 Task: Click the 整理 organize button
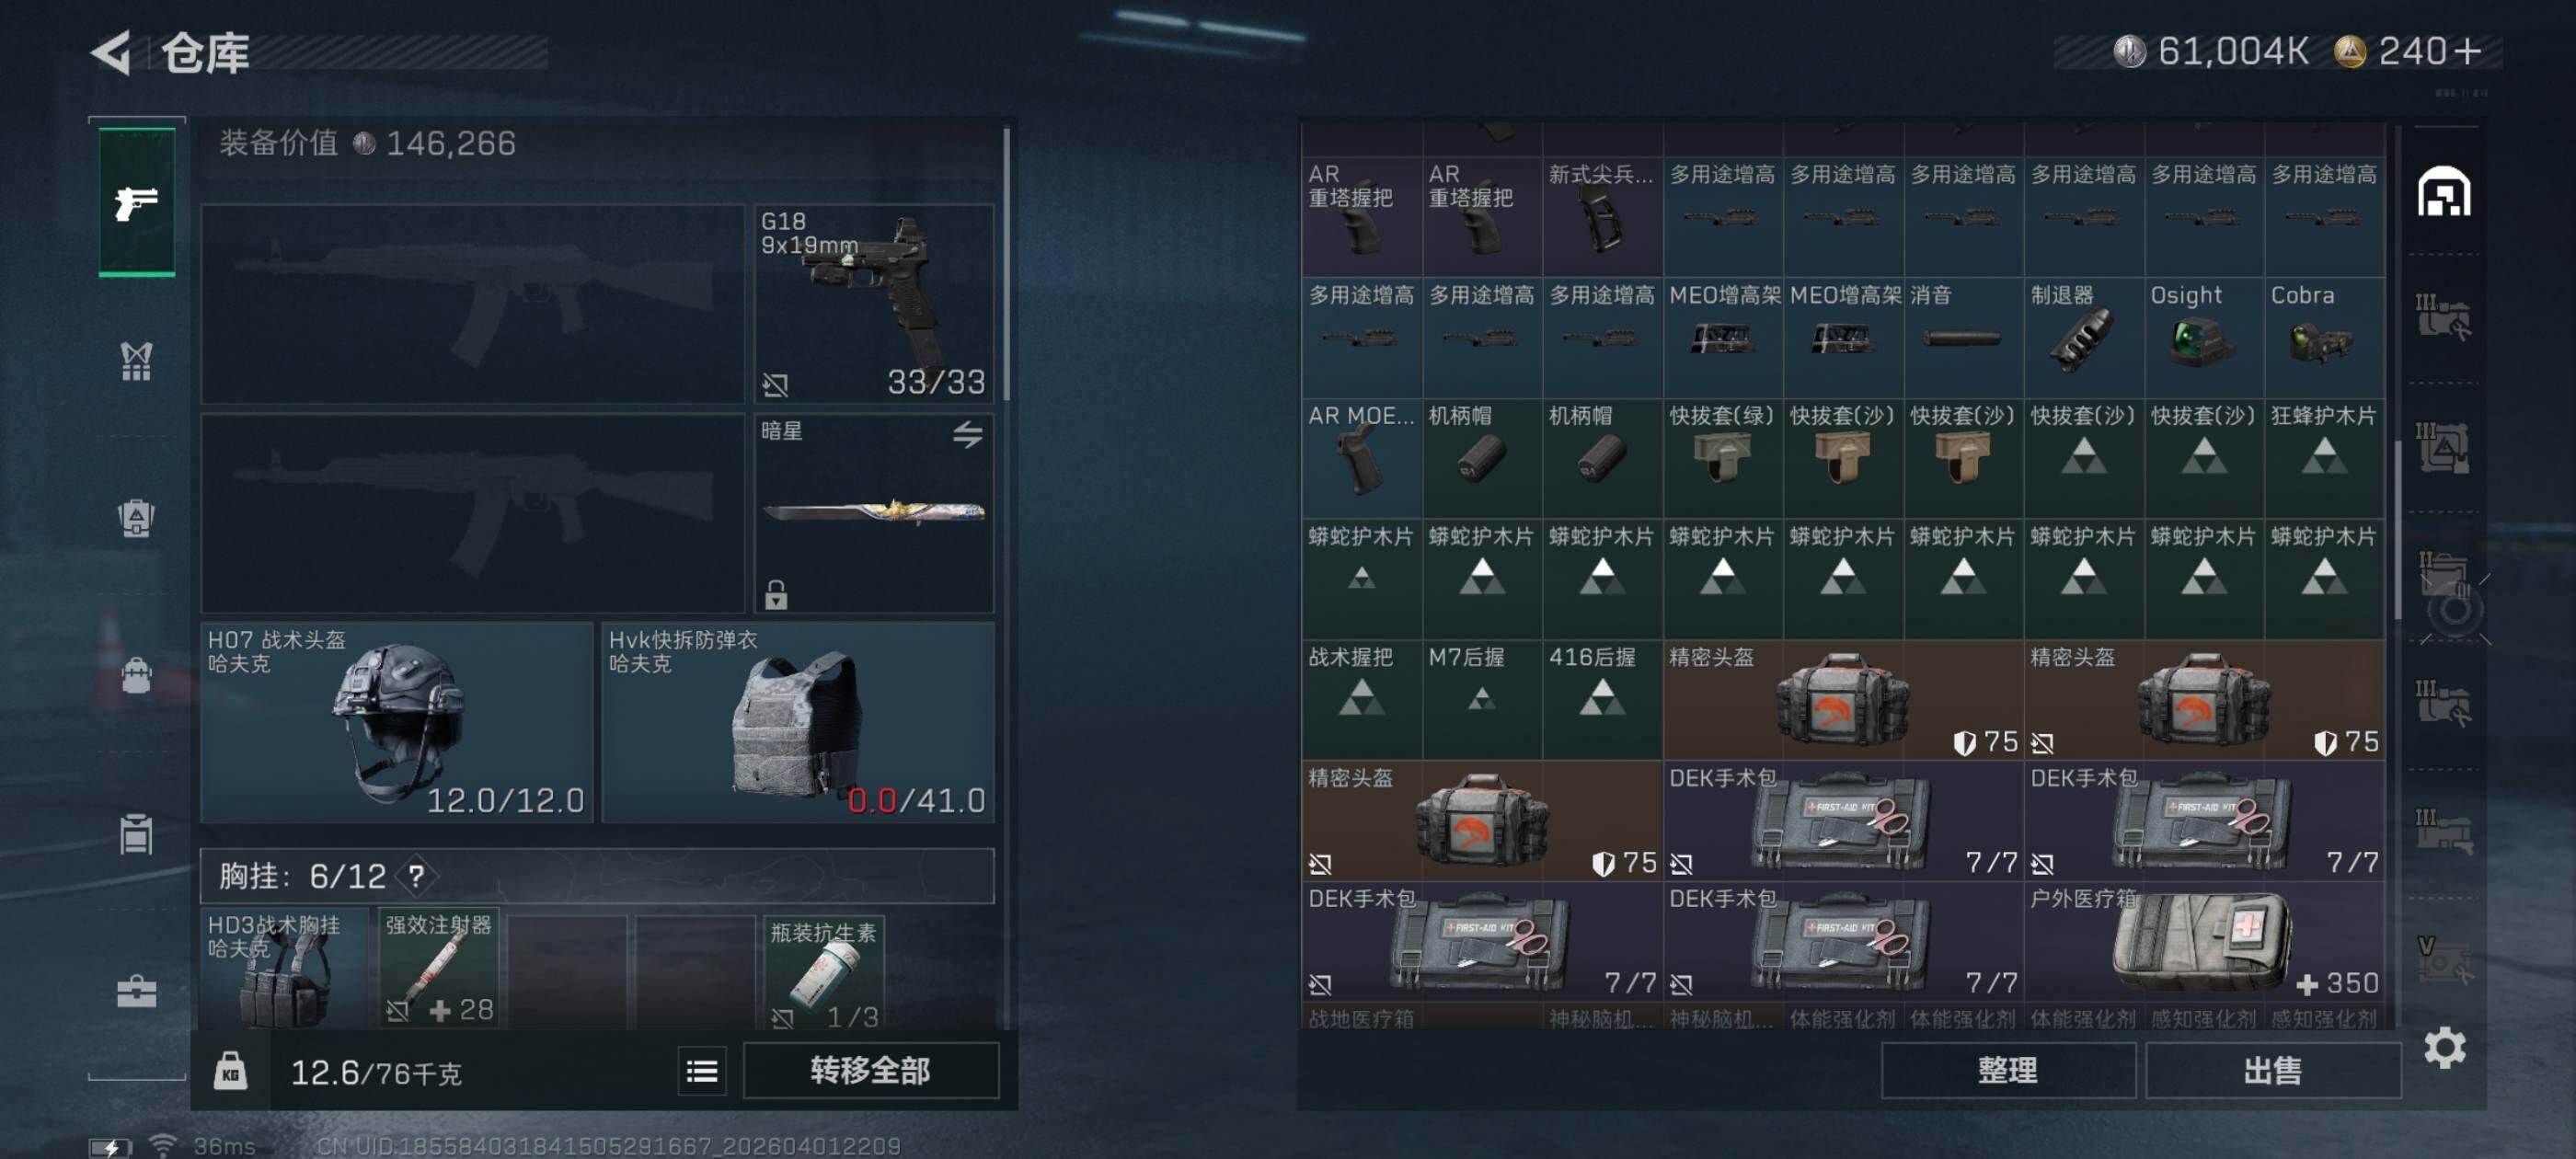[x=2007, y=1071]
